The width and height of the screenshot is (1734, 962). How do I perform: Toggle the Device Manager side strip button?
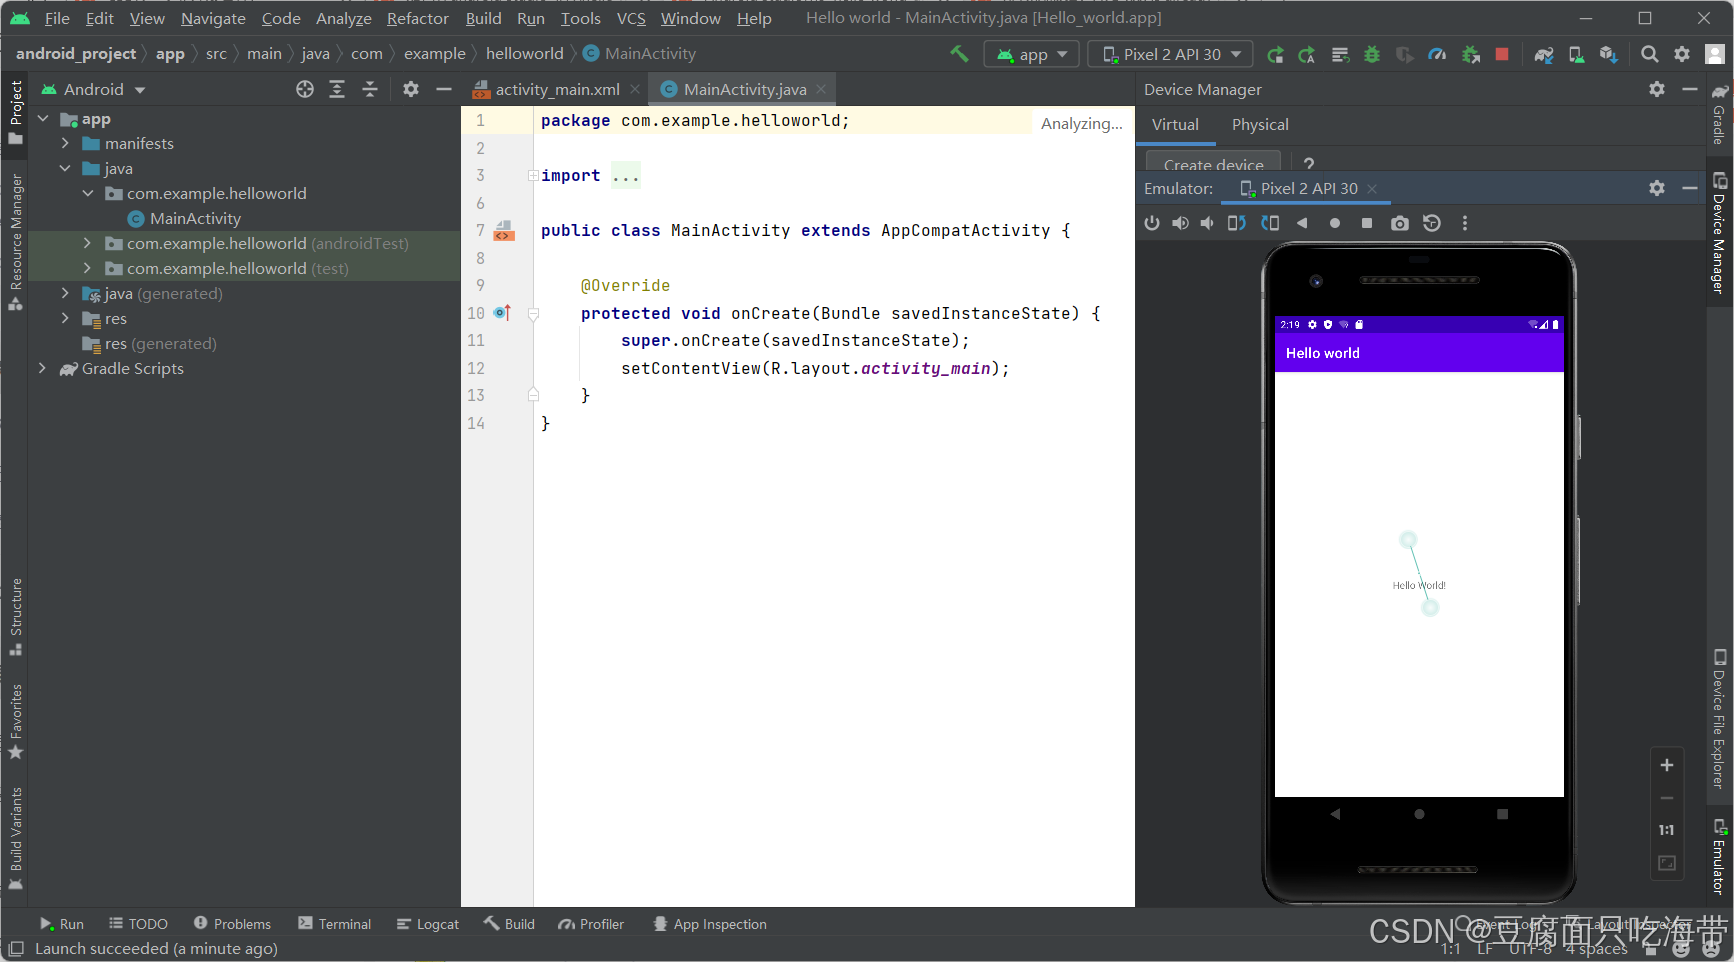(1719, 233)
